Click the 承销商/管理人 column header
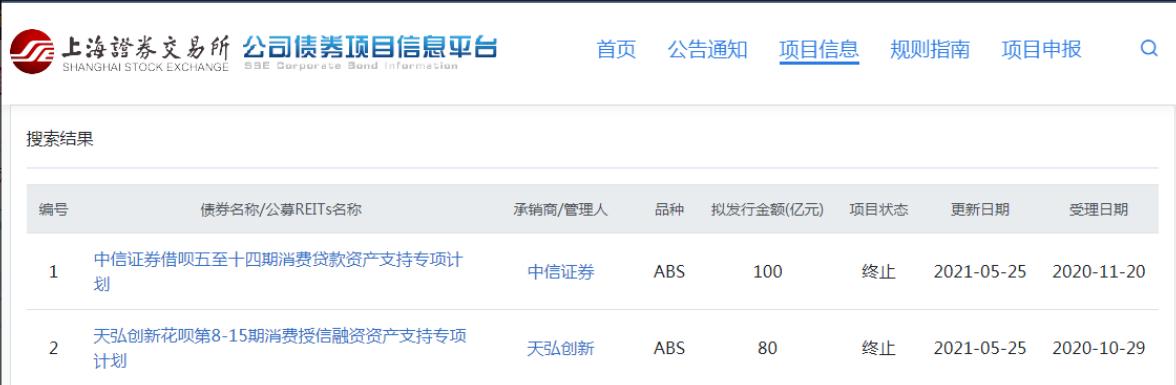1176x385 pixels. [x=560, y=209]
